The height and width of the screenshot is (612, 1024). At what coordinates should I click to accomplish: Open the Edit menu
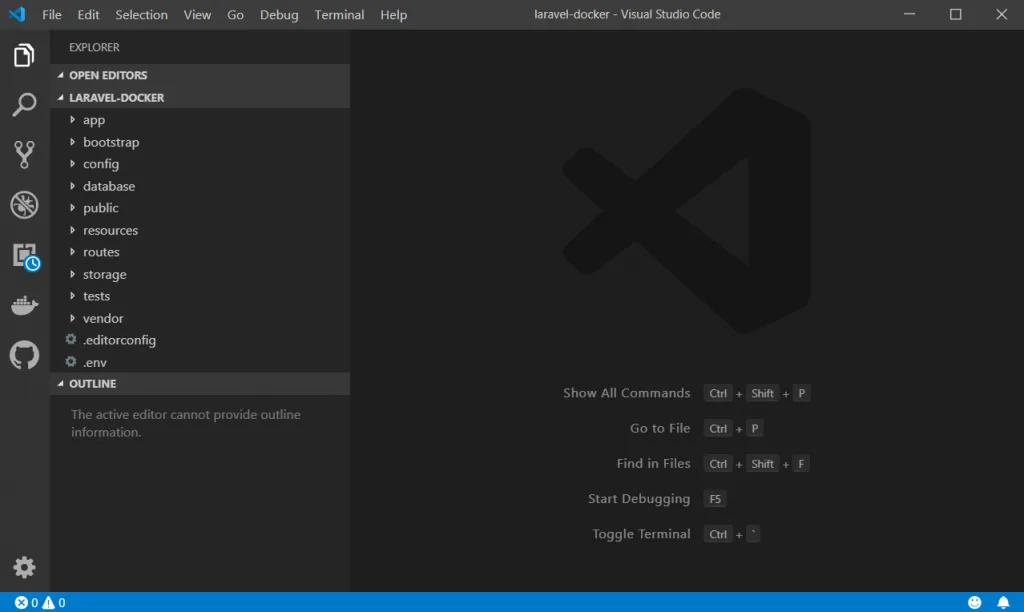click(x=88, y=14)
